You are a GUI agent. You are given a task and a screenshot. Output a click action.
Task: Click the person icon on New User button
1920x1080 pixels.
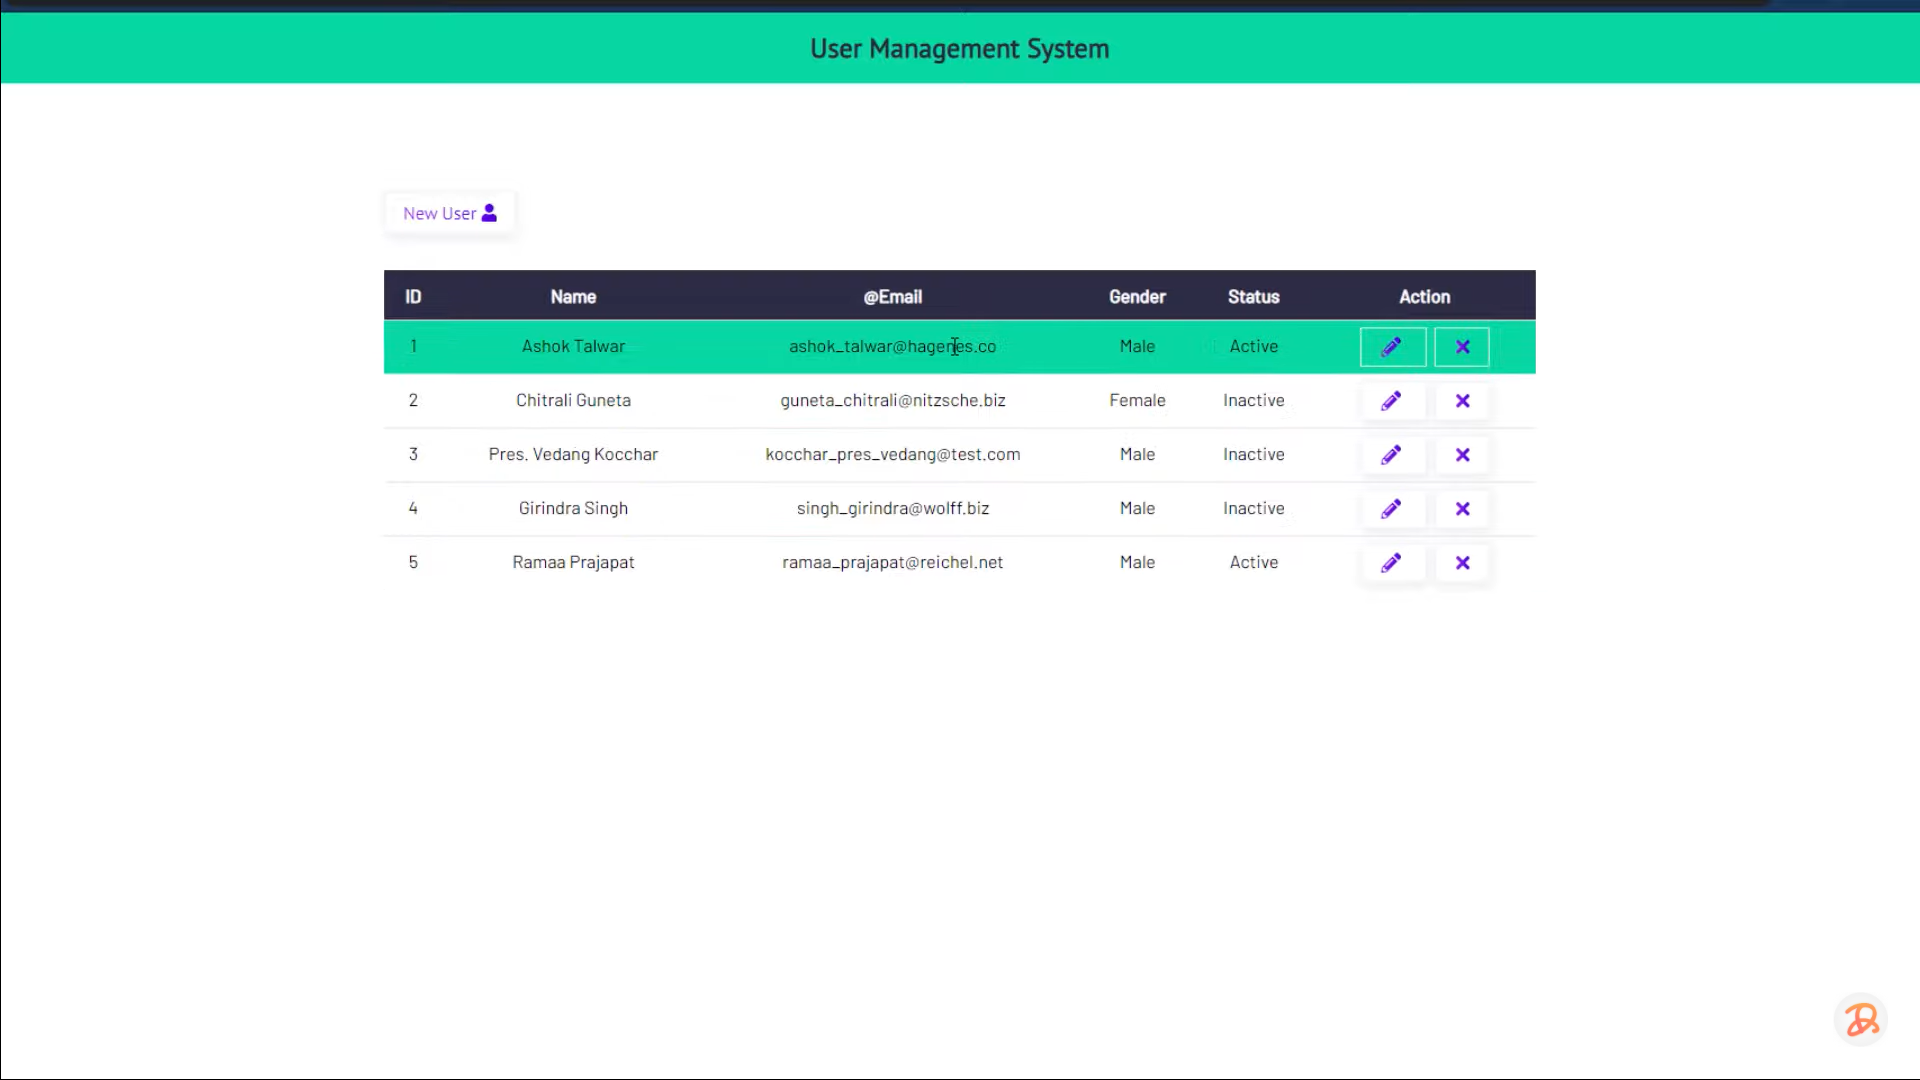(x=488, y=212)
